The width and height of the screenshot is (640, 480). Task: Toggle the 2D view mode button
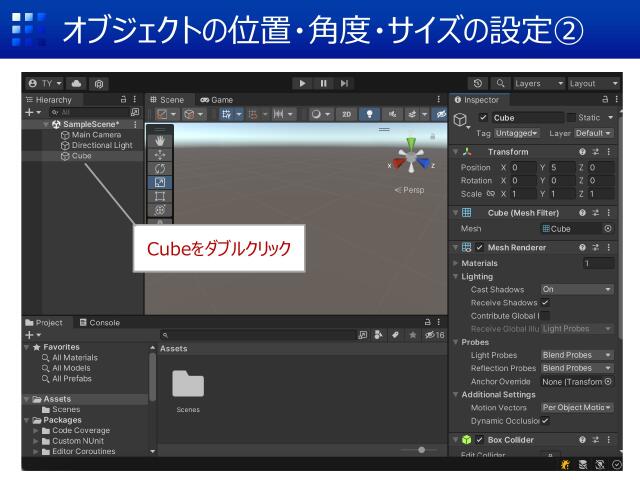pyautogui.click(x=347, y=115)
